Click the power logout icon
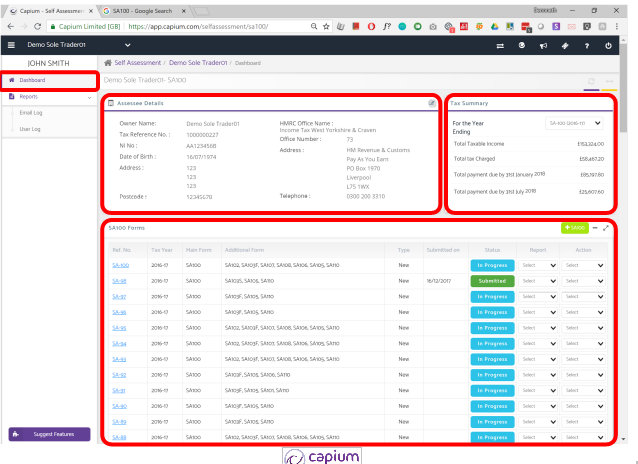 (608, 46)
